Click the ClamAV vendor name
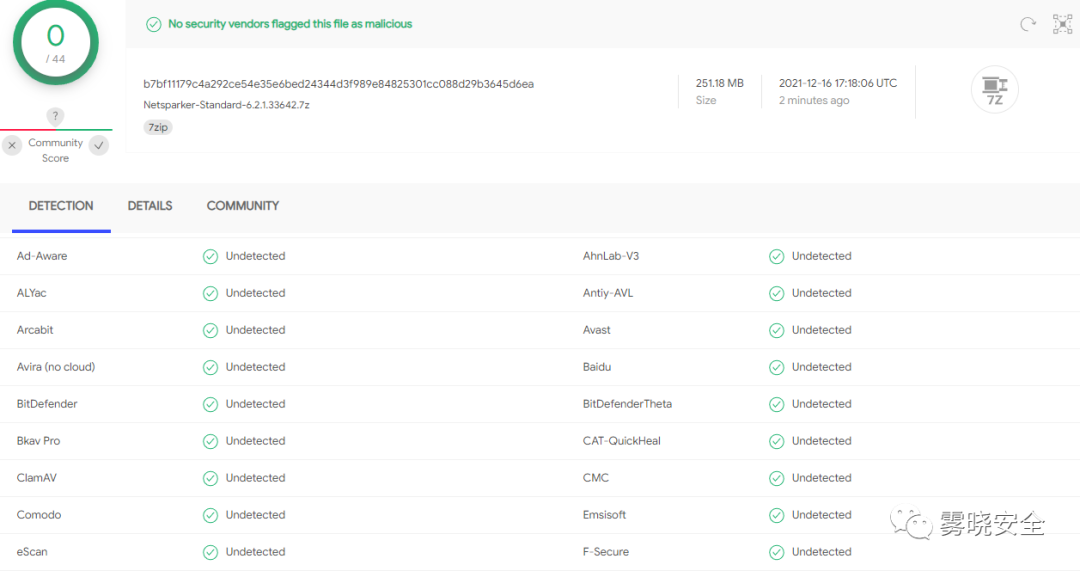The width and height of the screenshot is (1080, 571). 37,478
